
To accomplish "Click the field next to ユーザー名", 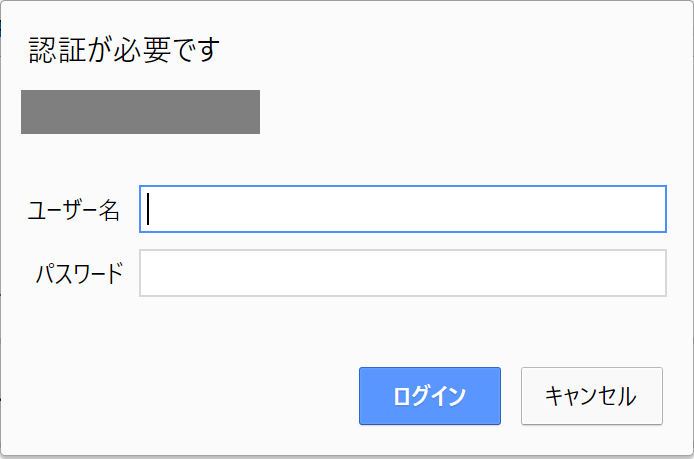I will point(402,209).
